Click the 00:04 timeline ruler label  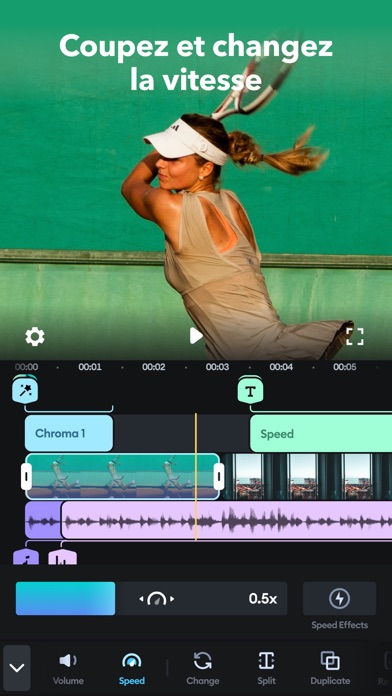[x=281, y=367]
